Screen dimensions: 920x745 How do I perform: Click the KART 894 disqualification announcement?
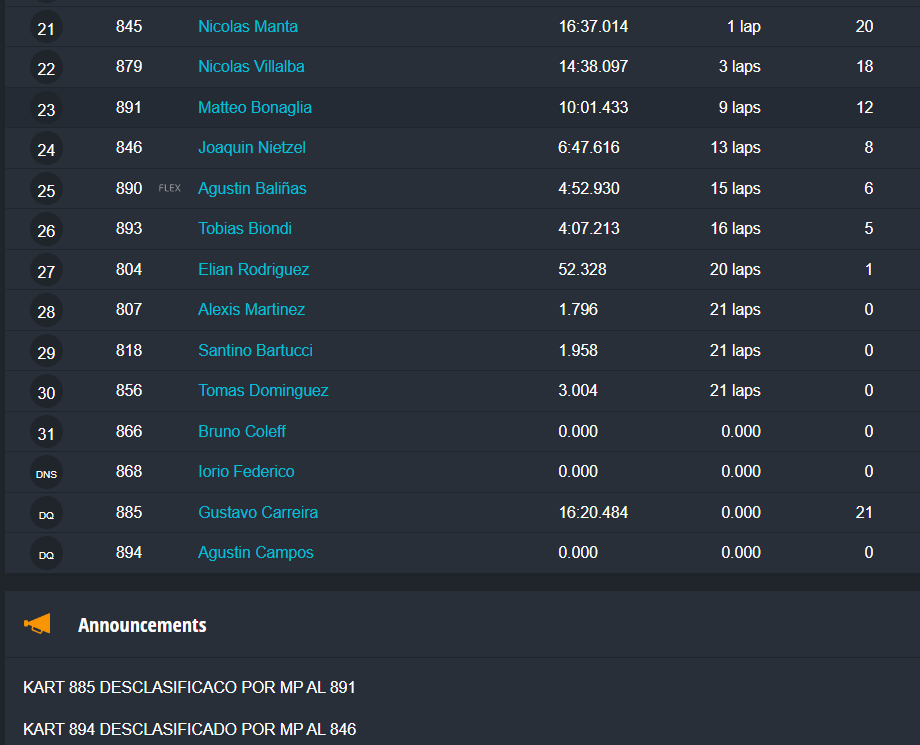189,729
